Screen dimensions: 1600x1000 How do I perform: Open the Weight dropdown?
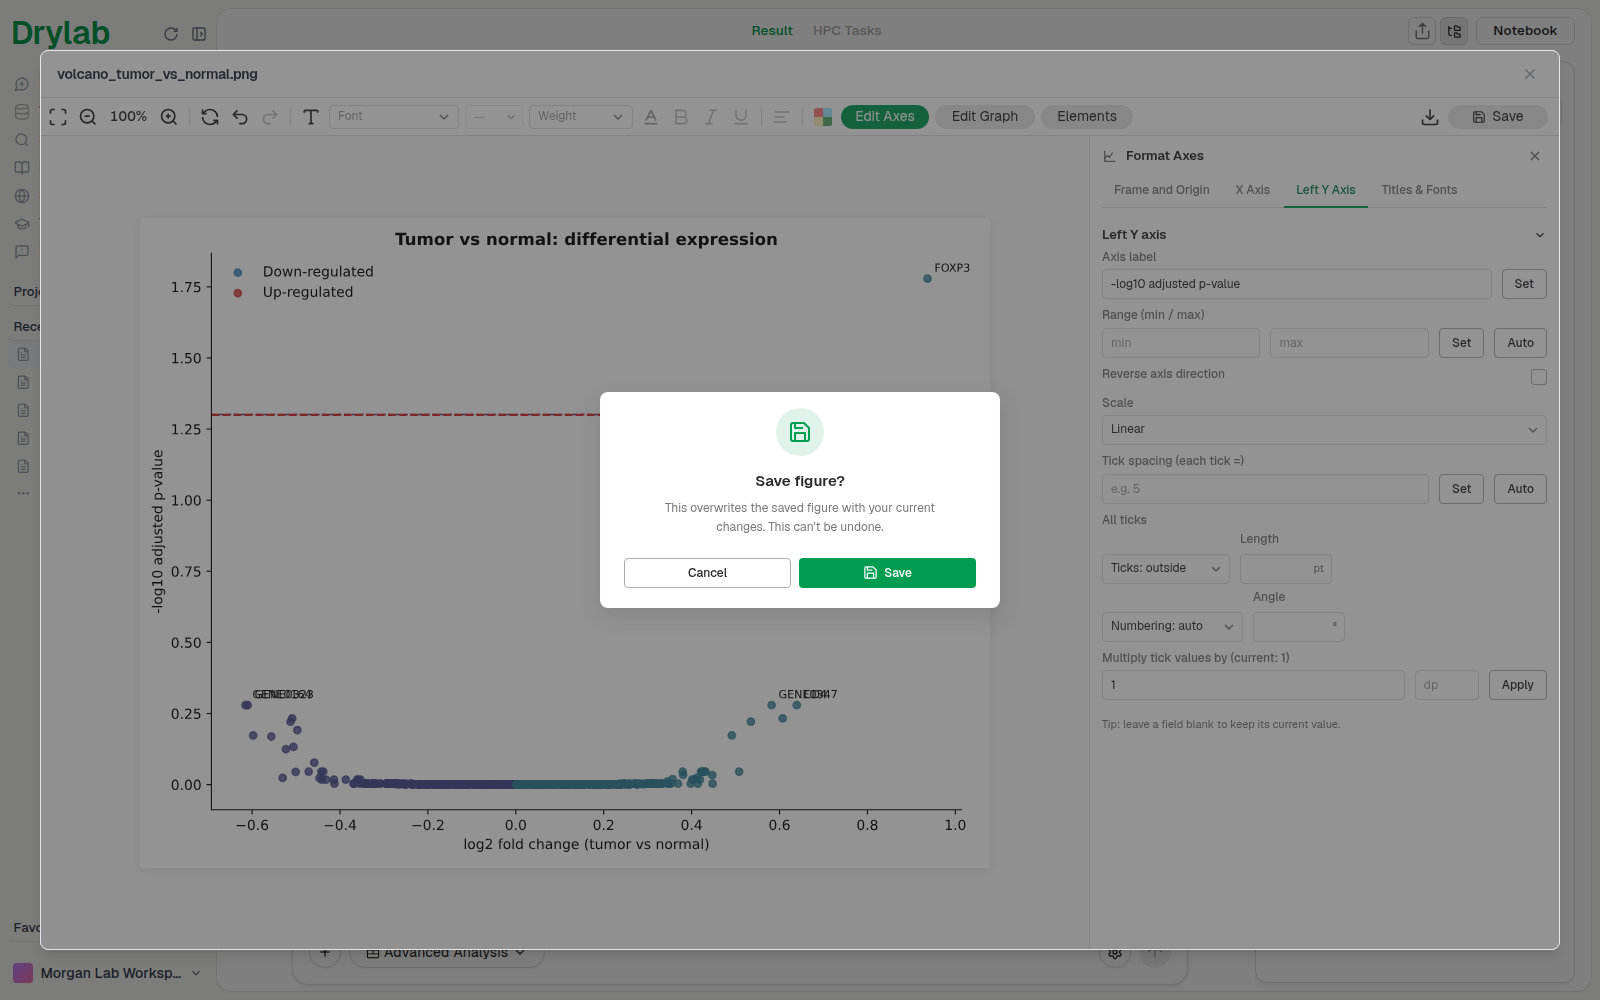pyautogui.click(x=581, y=117)
